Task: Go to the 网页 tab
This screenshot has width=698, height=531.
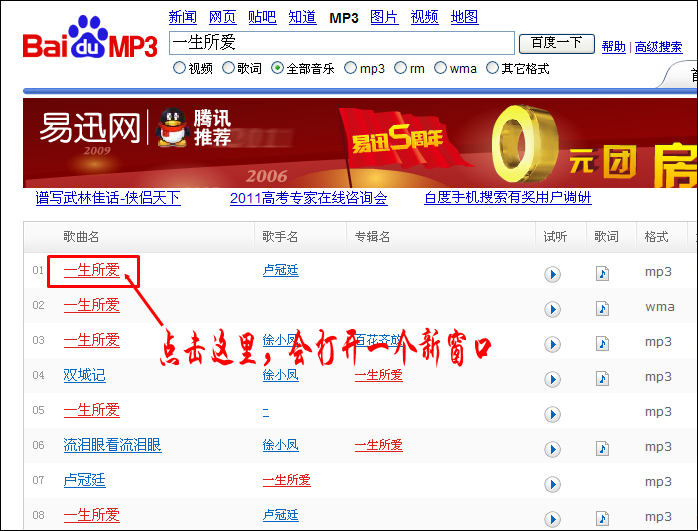Action: coord(223,17)
